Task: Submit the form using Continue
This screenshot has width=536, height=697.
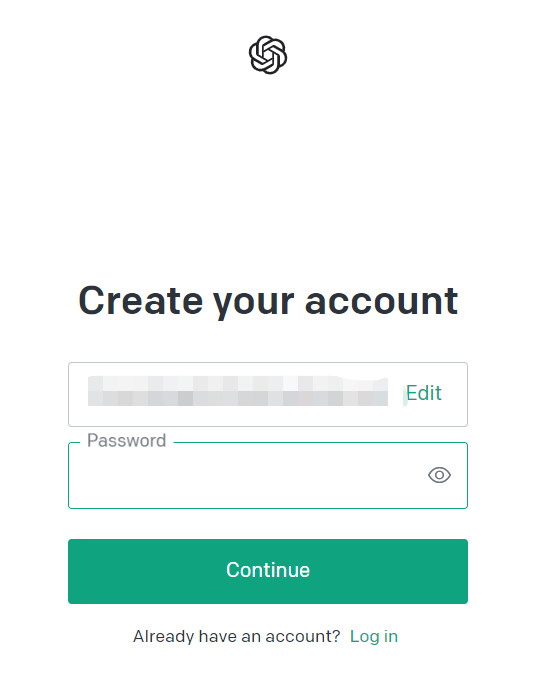Action: pos(268,571)
